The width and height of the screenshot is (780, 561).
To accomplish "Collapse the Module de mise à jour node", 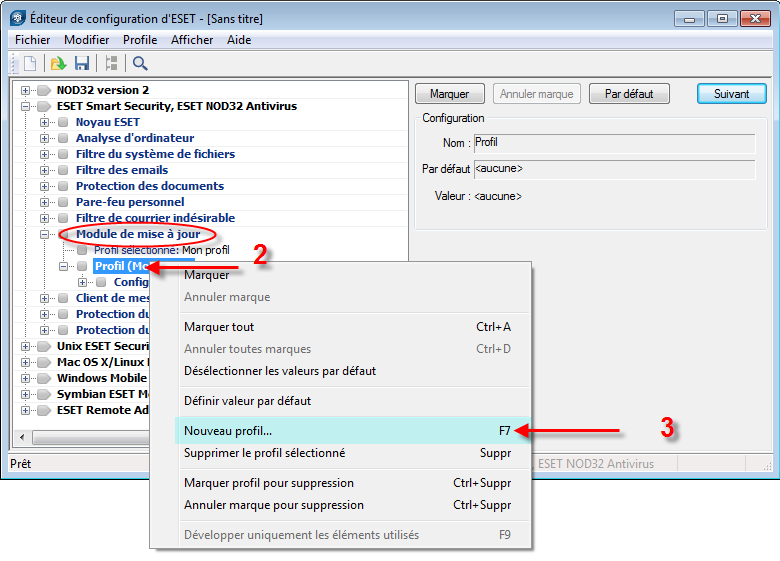I will (x=44, y=234).
